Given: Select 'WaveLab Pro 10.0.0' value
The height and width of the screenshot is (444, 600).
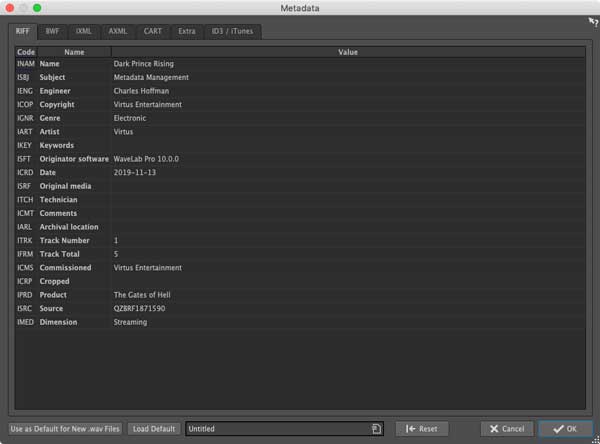Looking at the screenshot, I should point(146,159).
